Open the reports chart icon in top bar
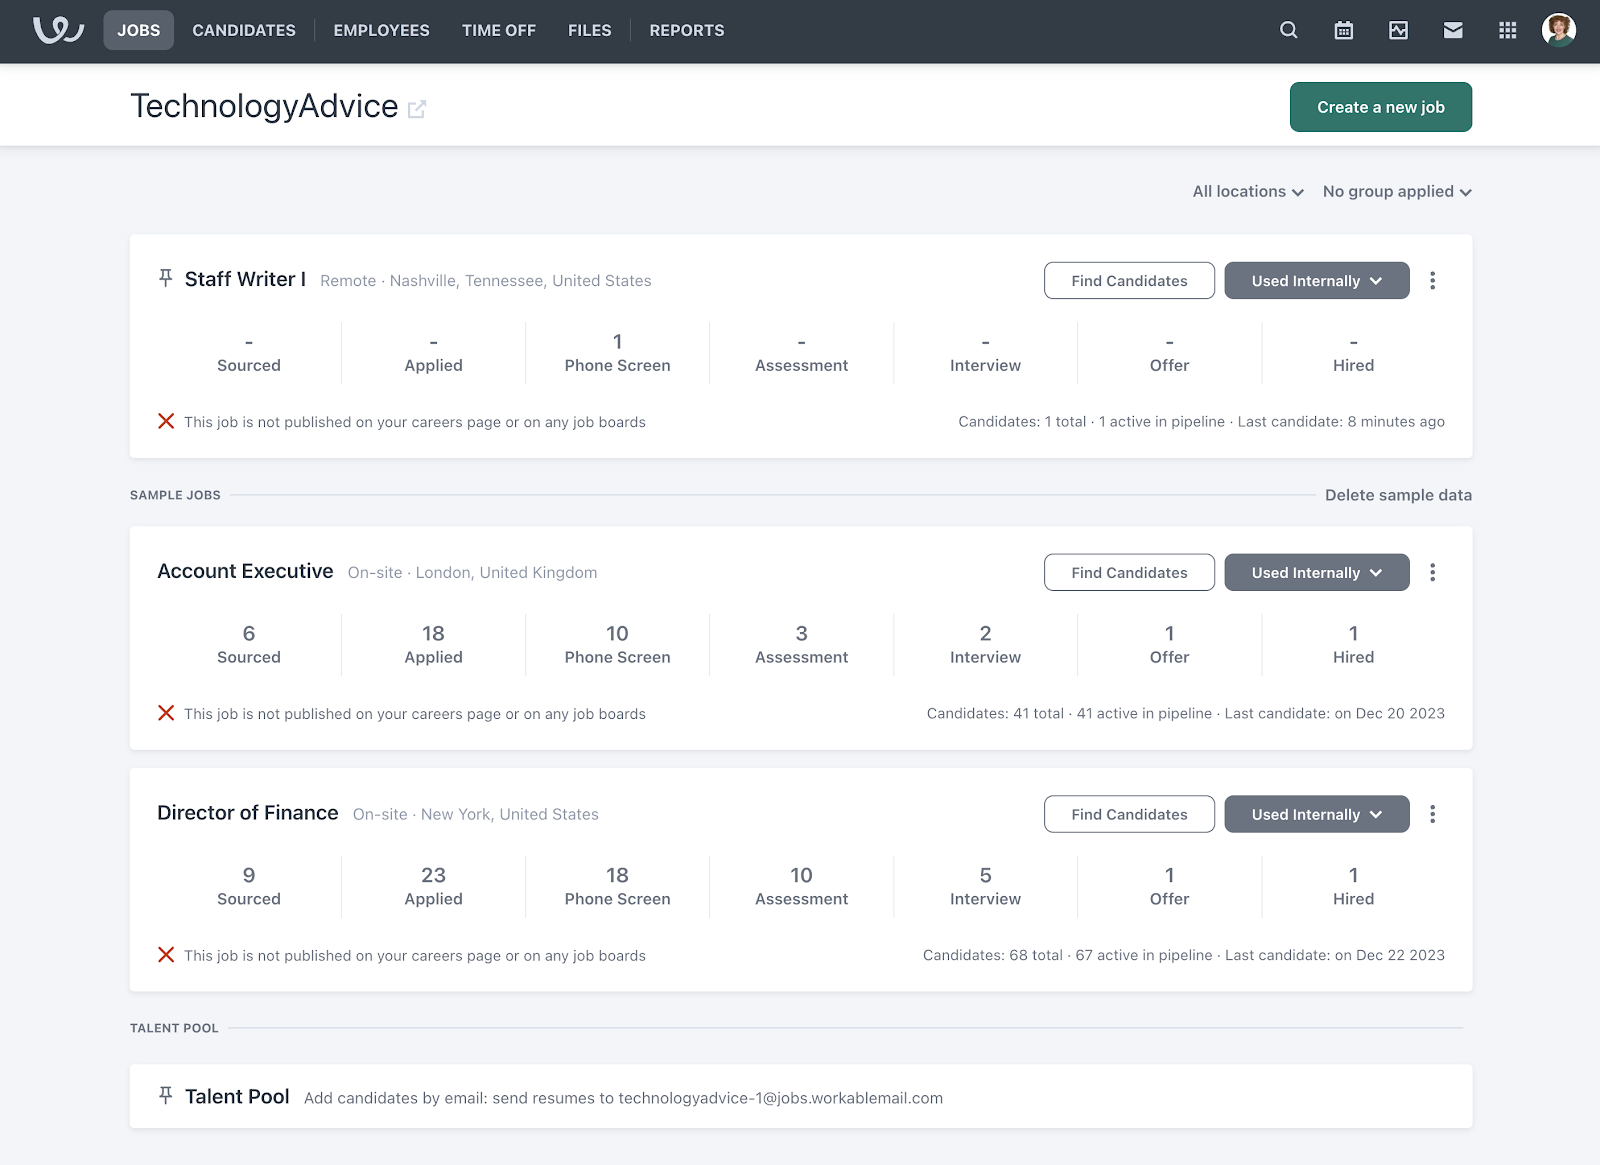This screenshot has width=1600, height=1165. 1399,30
